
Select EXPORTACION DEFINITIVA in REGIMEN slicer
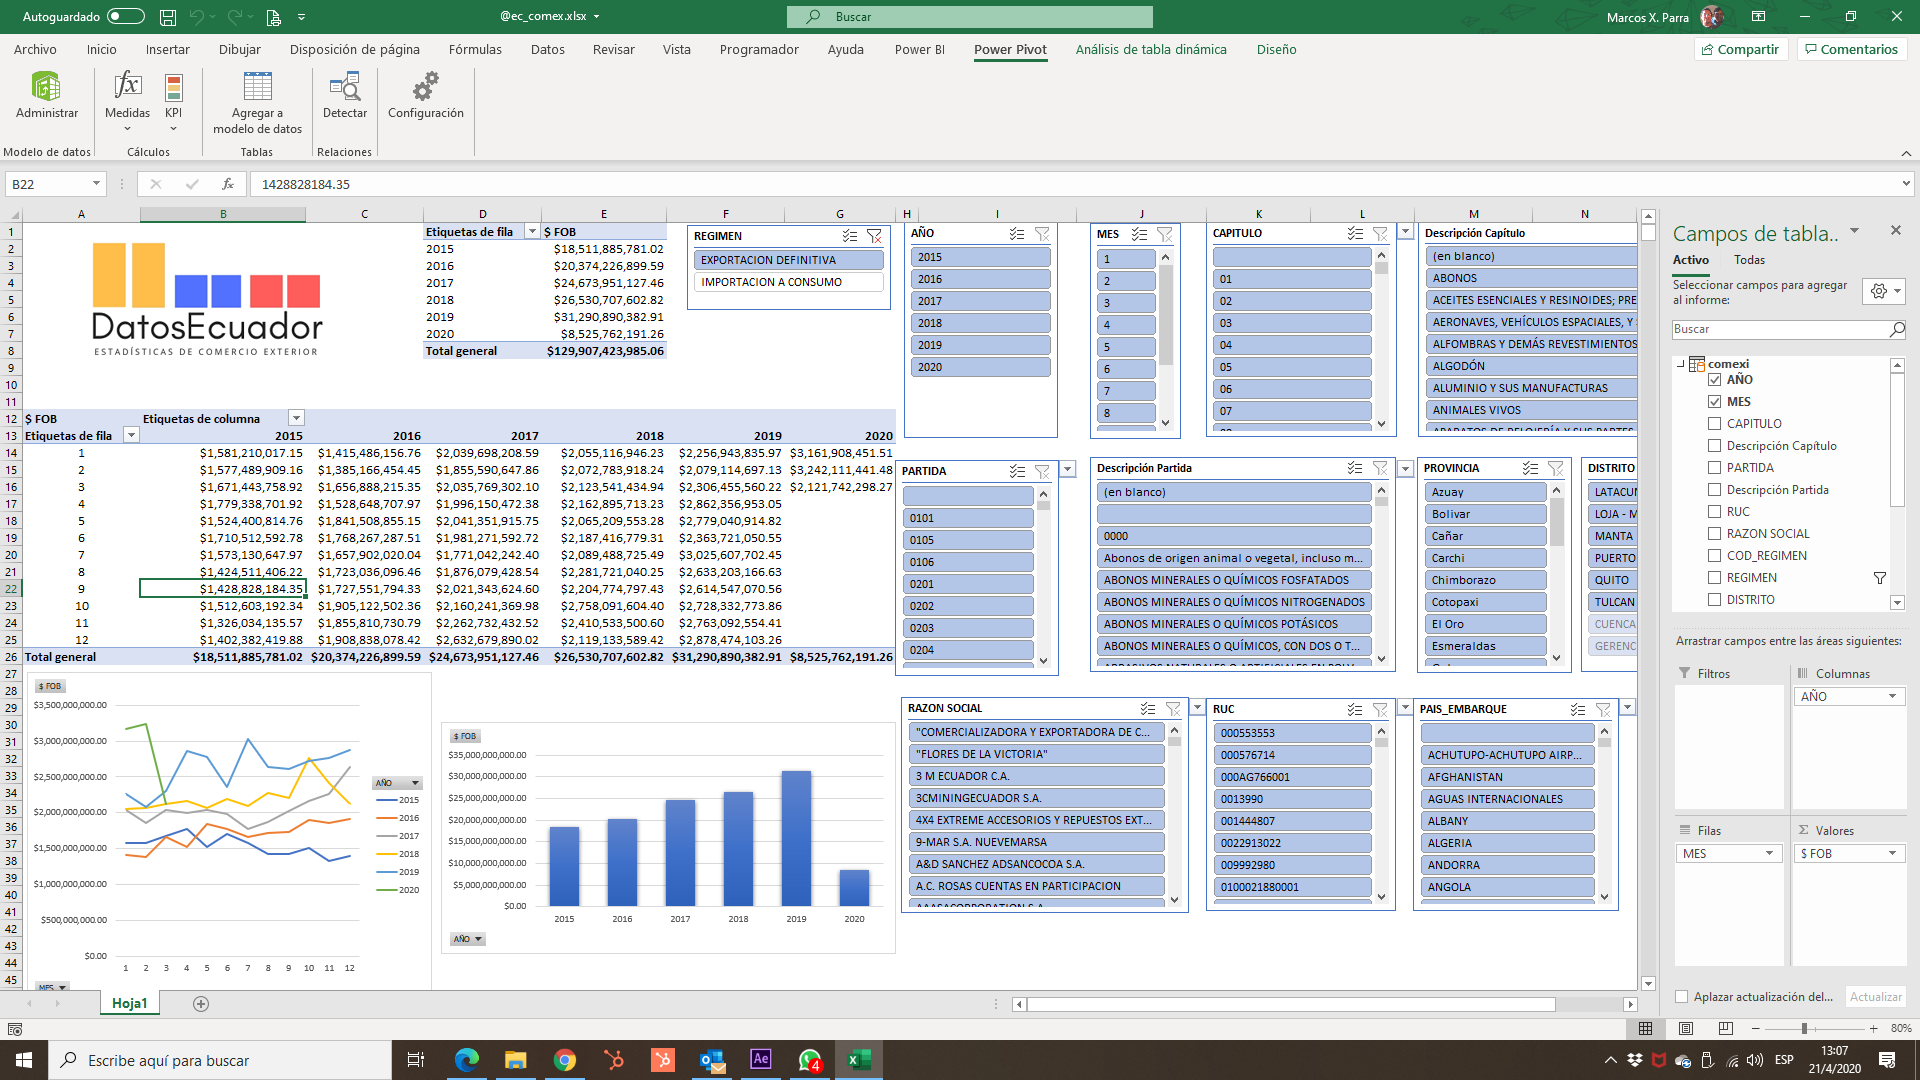pyautogui.click(x=789, y=260)
